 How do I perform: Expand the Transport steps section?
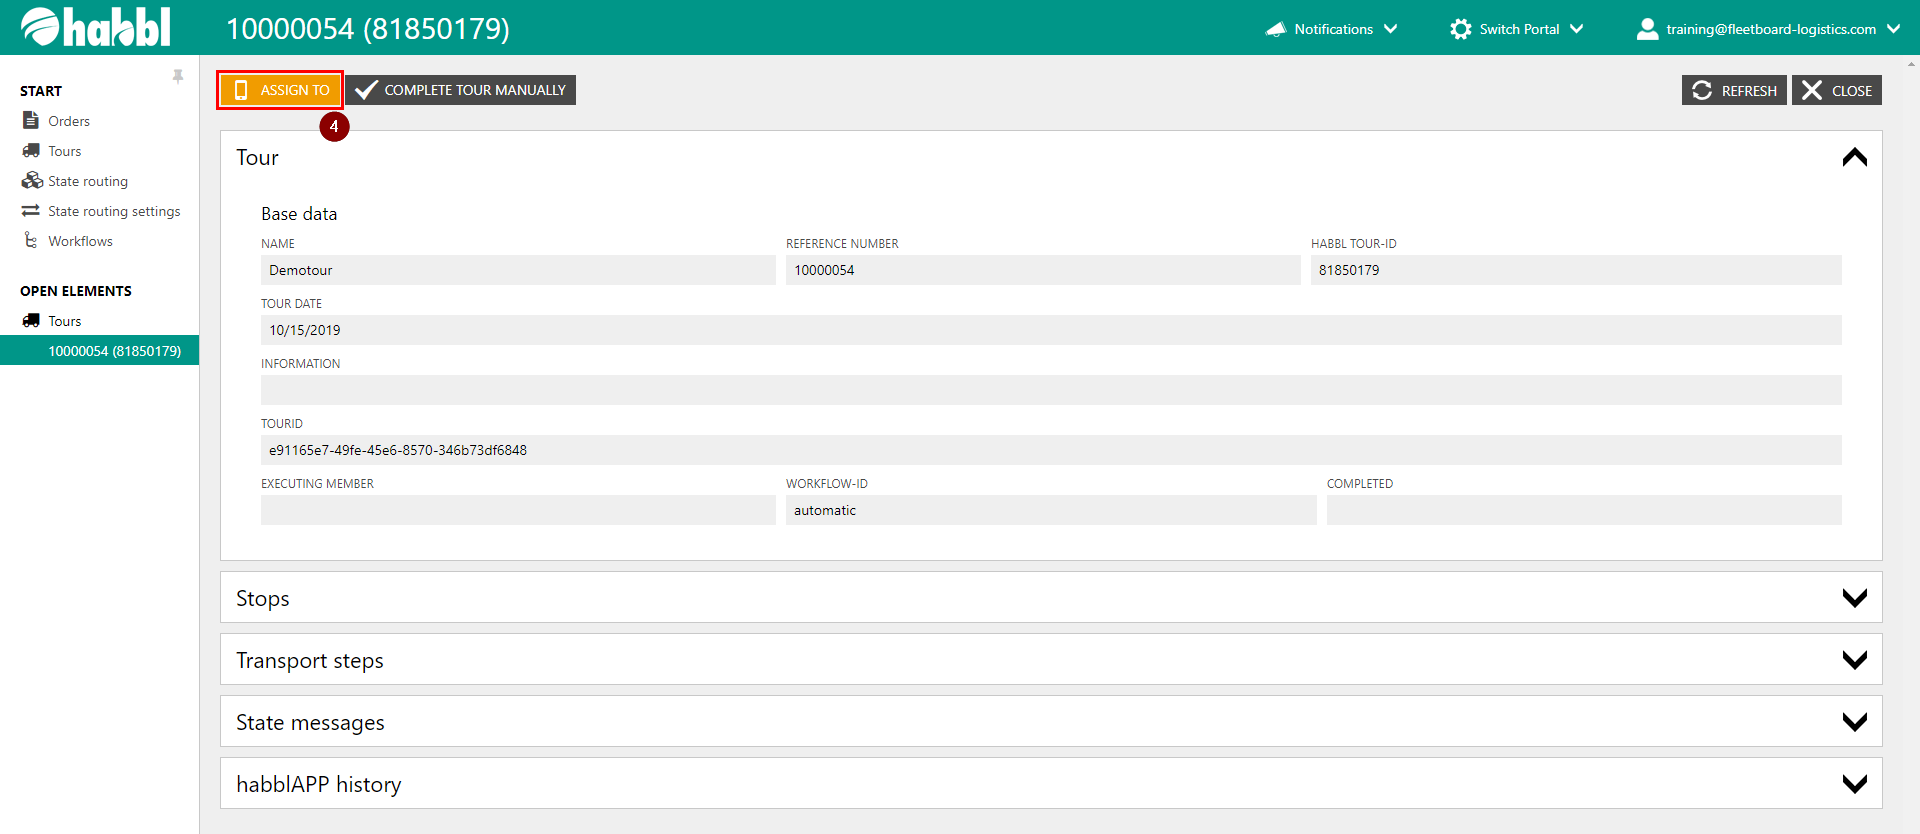pyautogui.click(x=1854, y=660)
